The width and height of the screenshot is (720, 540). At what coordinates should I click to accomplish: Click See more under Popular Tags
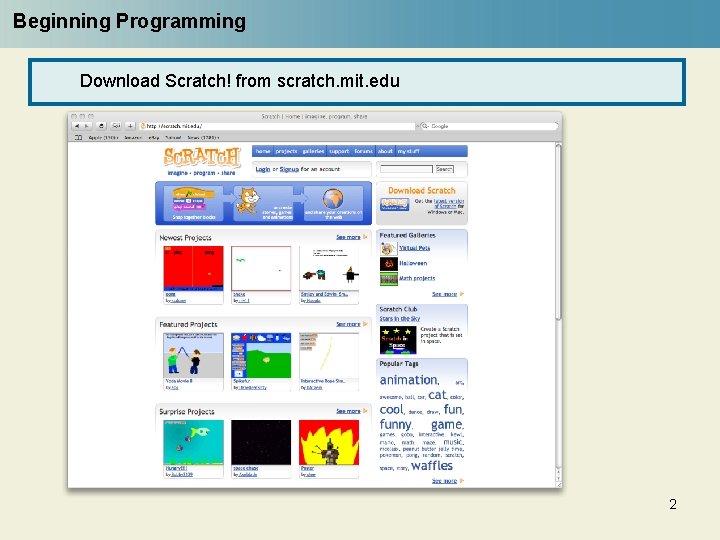point(444,481)
